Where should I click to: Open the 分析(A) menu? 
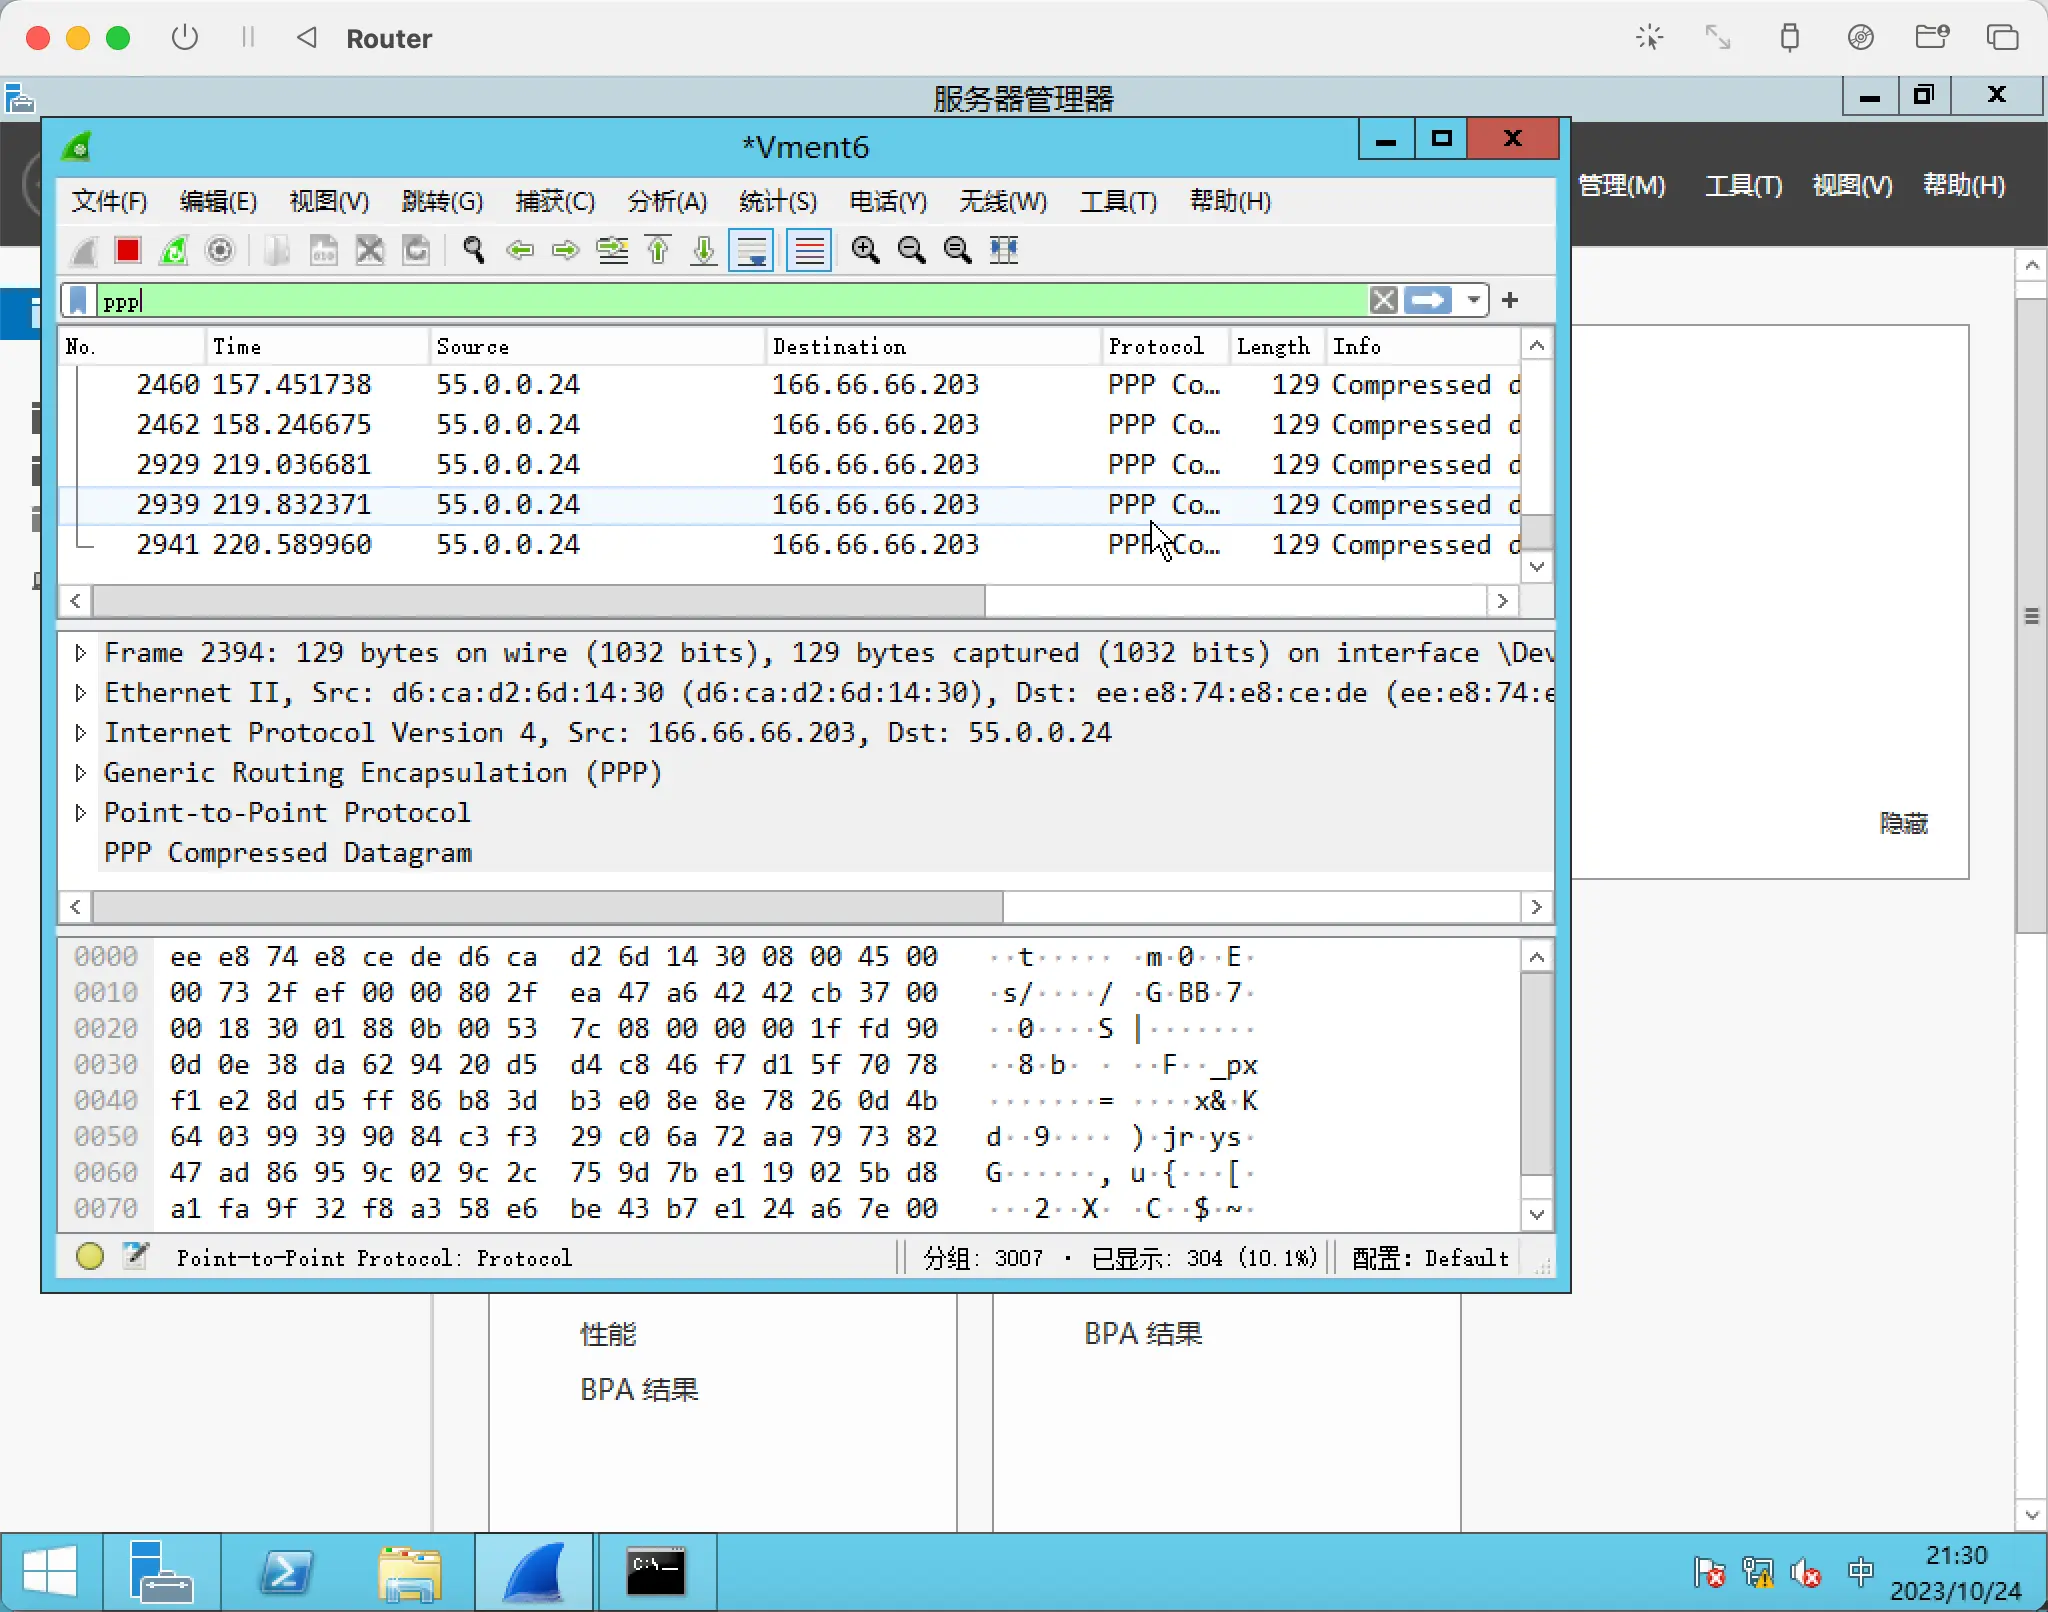click(667, 202)
